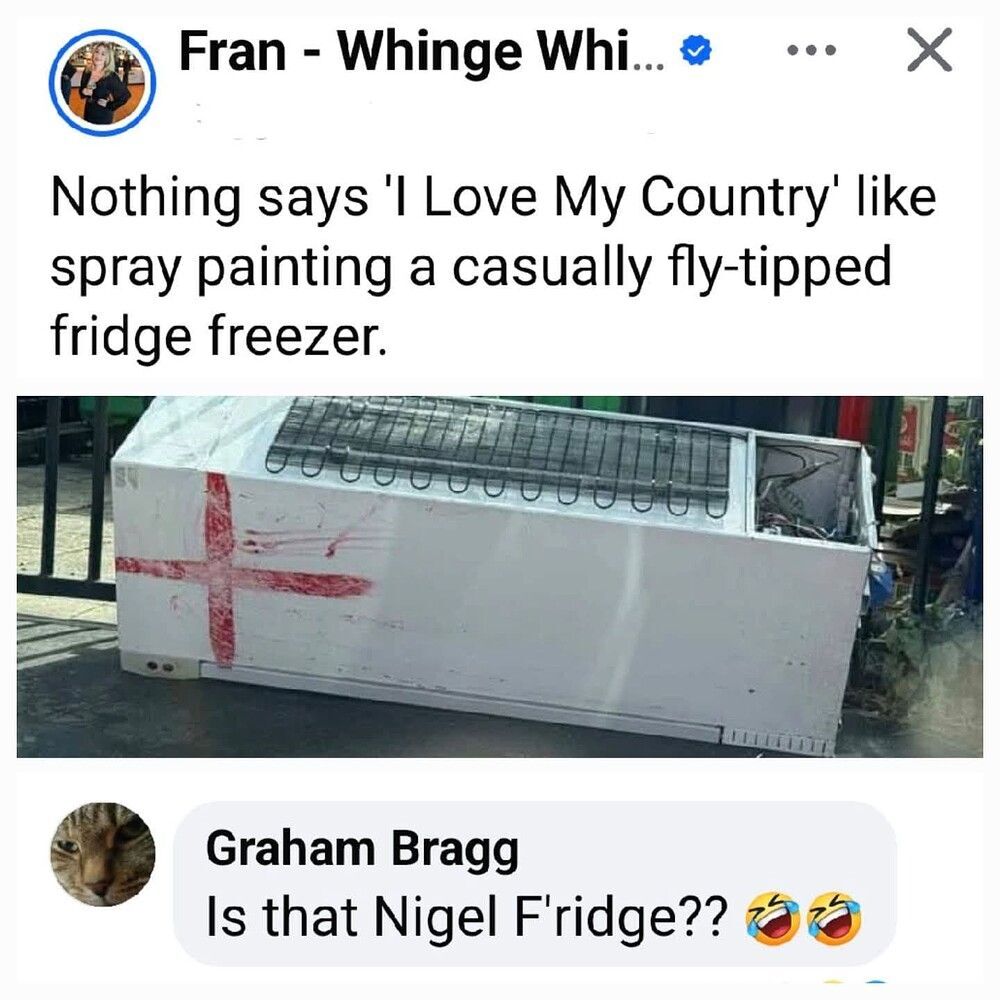The image size is (1000, 1000).
Task: Open the fly-tipped fridge photo
Action: point(499,577)
